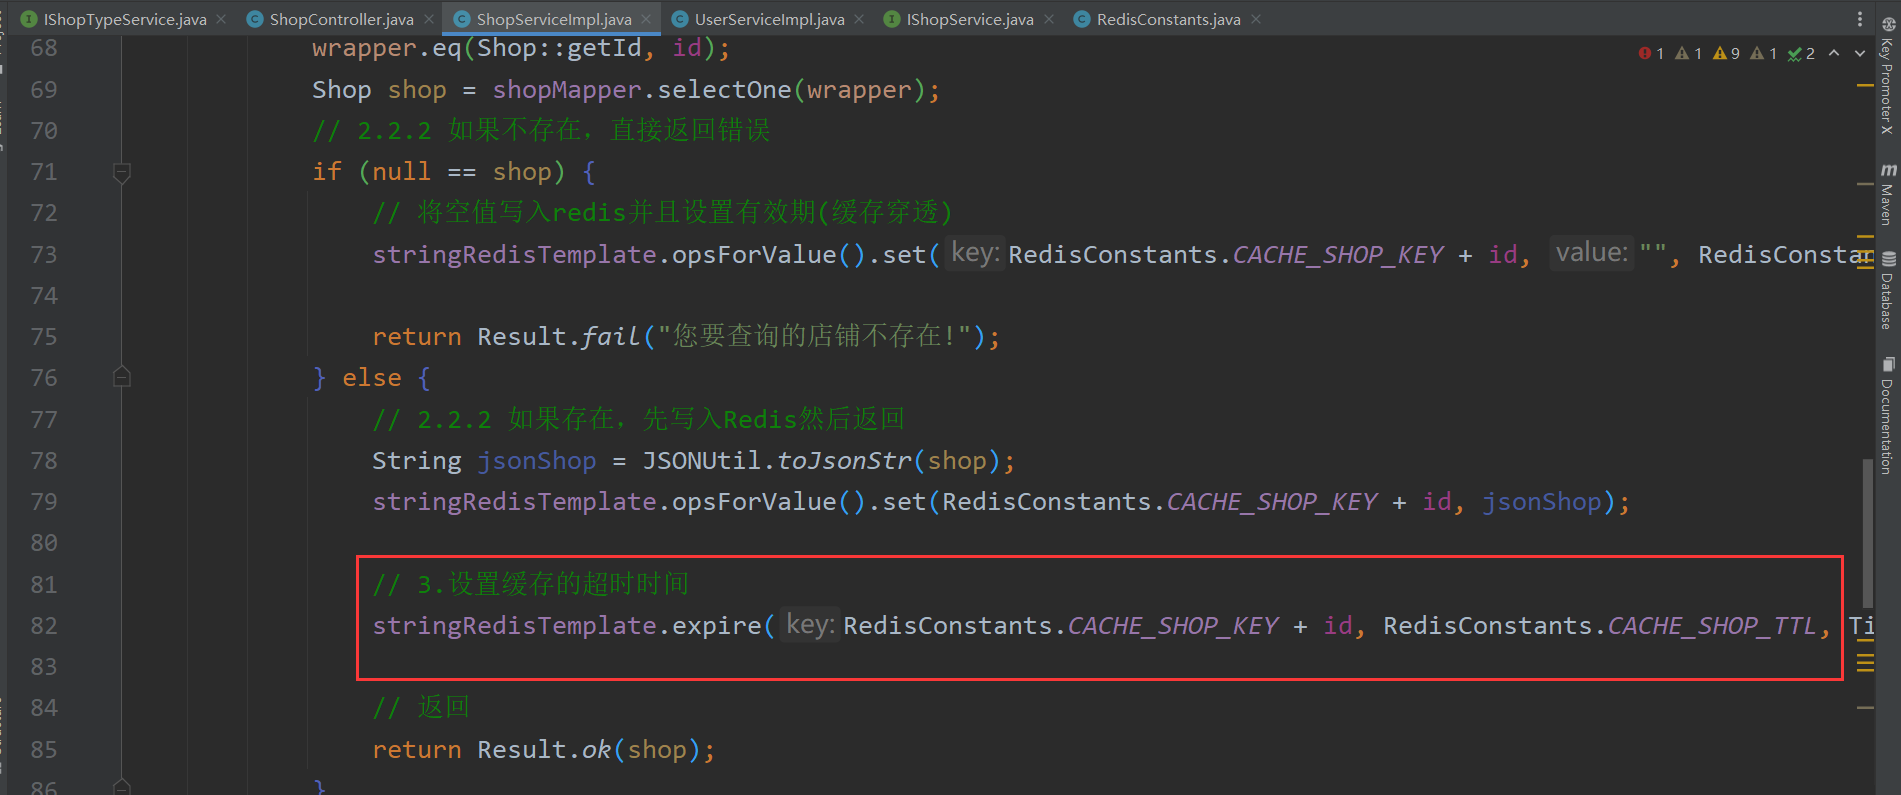Click the red error count indicator
Screen dimensions: 1901x795
tap(1651, 53)
